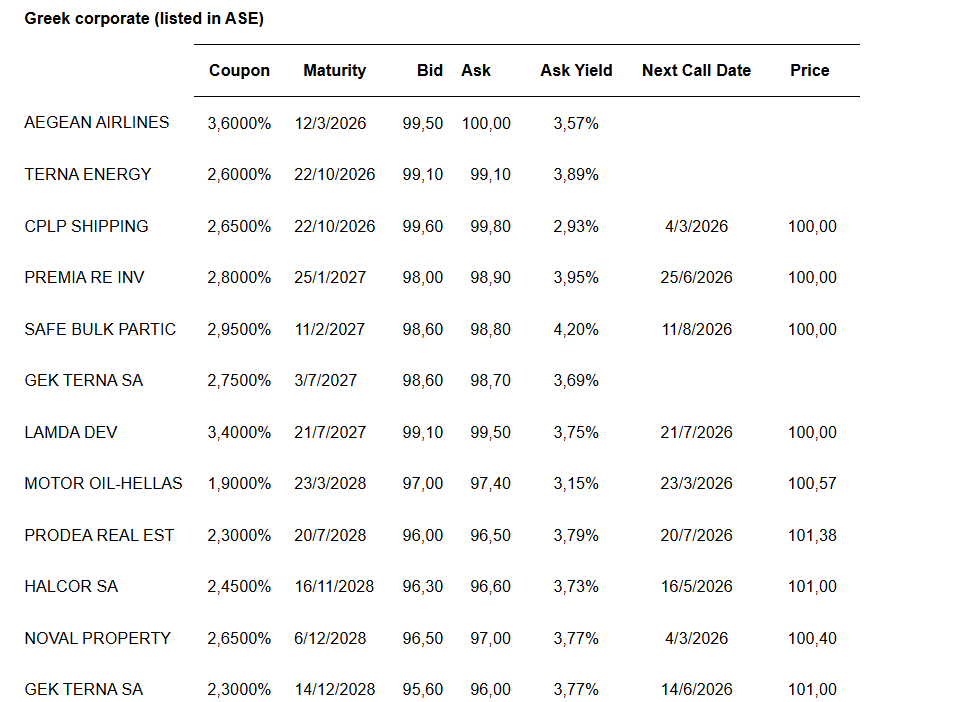The height and width of the screenshot is (702, 977).
Task: Click the Maturity column header
Action: coord(334,71)
